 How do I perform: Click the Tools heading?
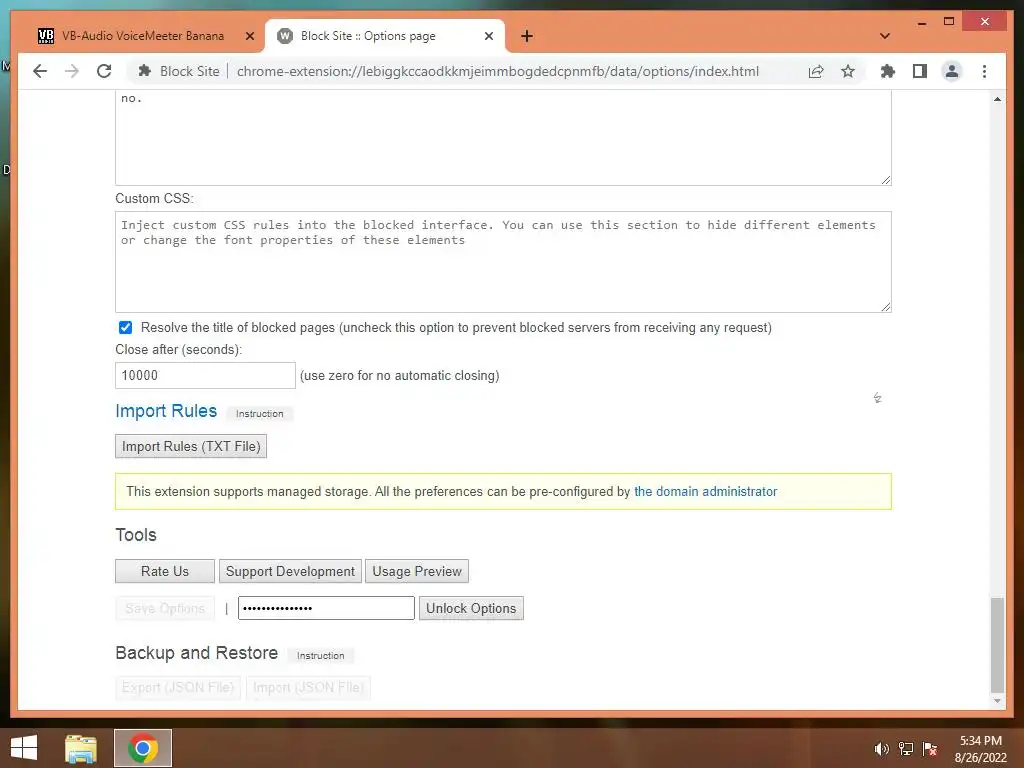(136, 535)
